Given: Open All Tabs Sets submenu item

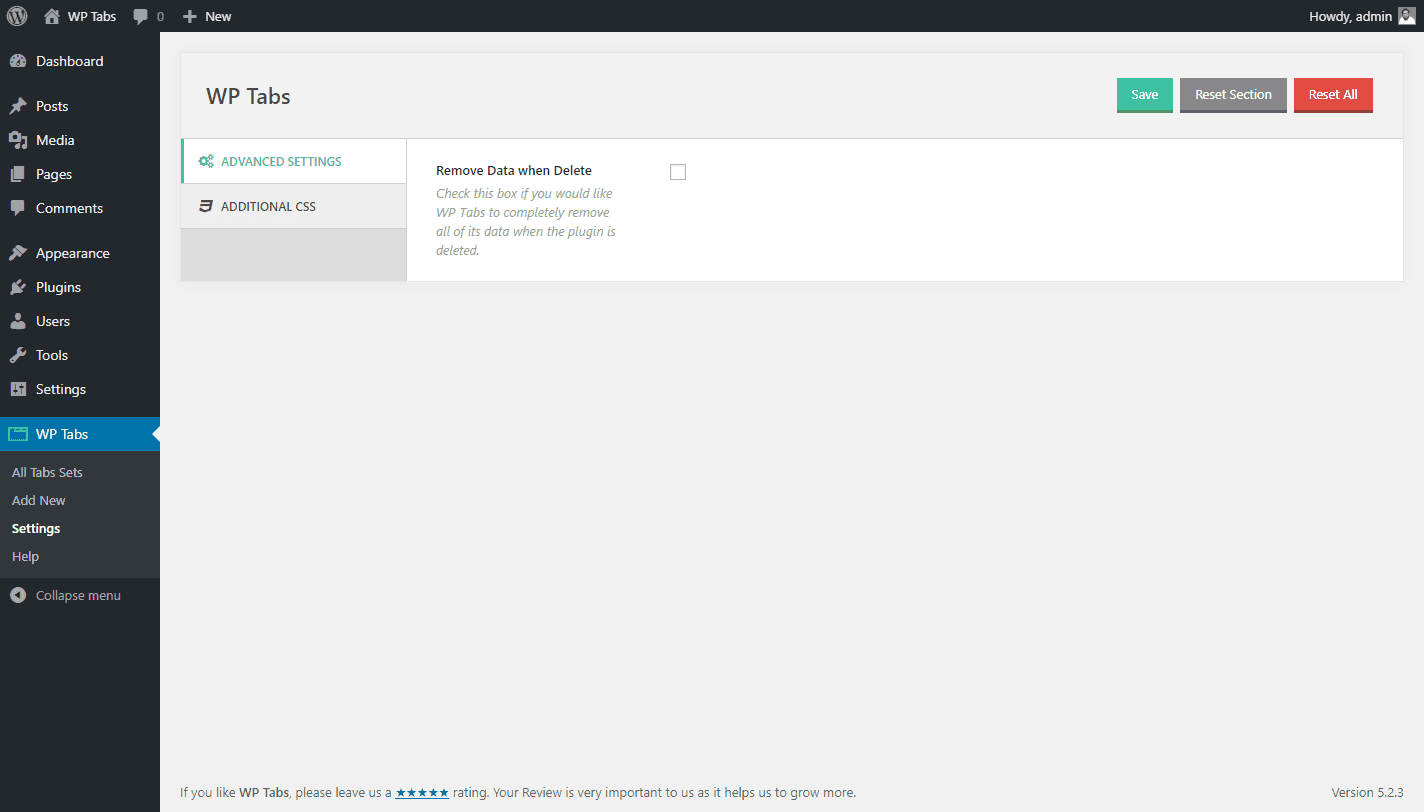Looking at the screenshot, I should tap(47, 472).
